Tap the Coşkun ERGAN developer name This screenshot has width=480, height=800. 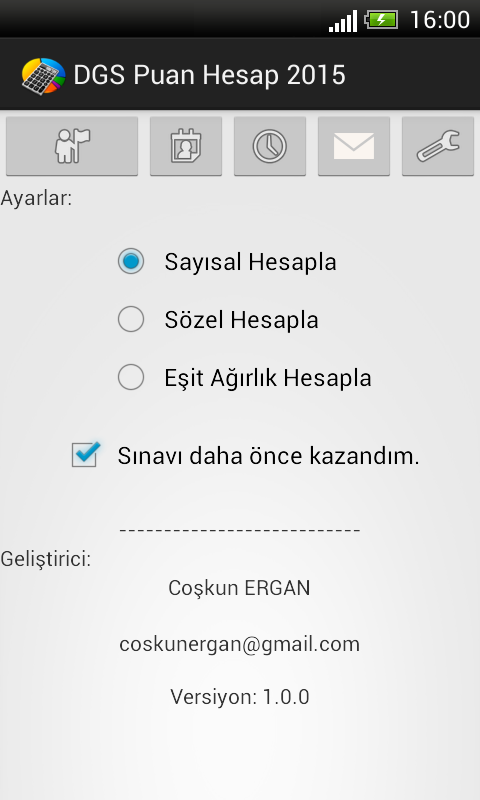(239, 588)
